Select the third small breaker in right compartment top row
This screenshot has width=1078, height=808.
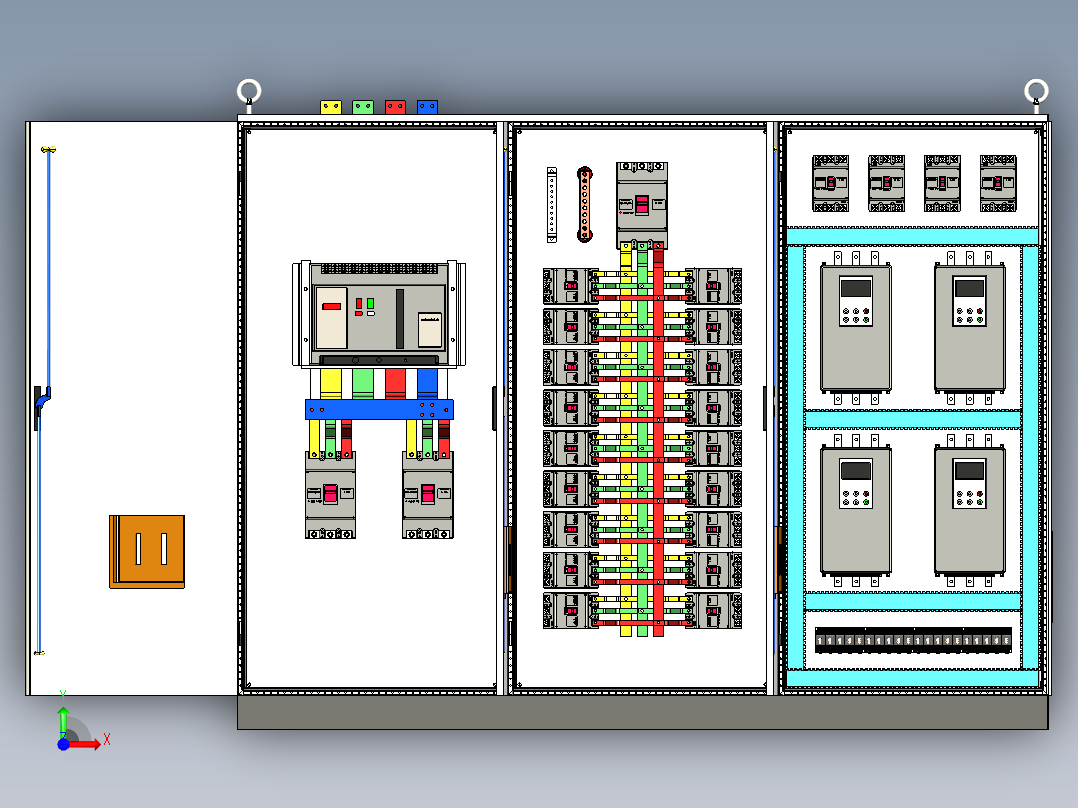point(943,183)
